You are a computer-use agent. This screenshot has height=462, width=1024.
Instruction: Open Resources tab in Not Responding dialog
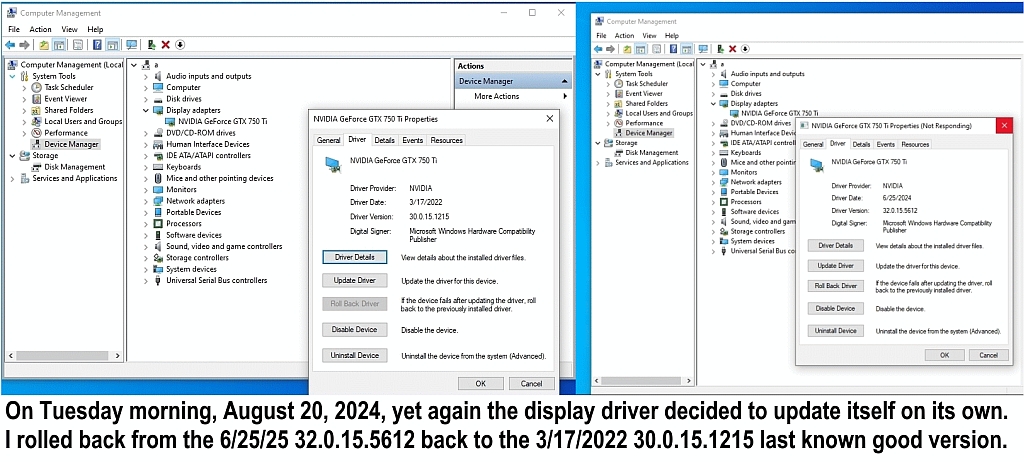pyautogui.click(x=915, y=144)
